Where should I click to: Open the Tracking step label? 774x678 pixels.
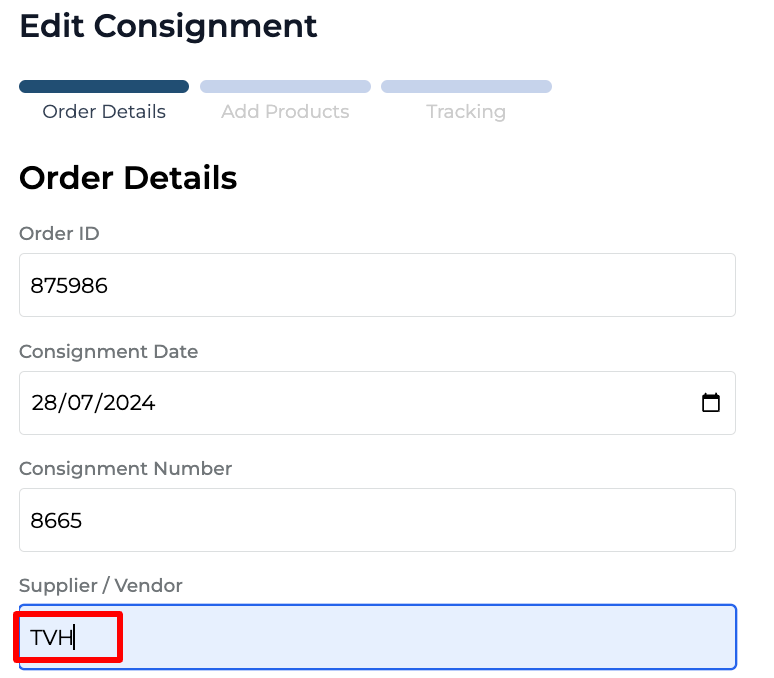pos(466,112)
